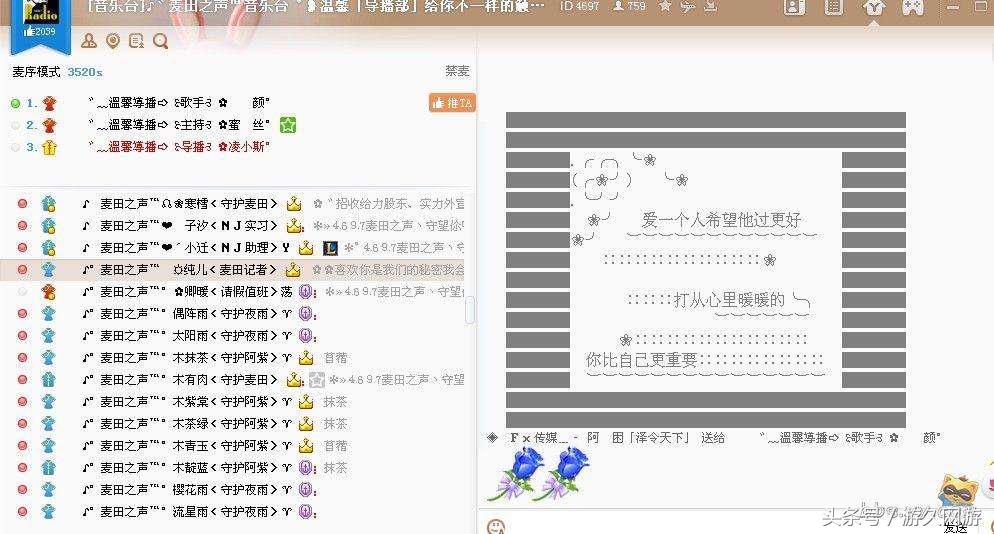This screenshot has height=534, width=994.
Task: Click the online user count 759
Action: tap(629, 6)
